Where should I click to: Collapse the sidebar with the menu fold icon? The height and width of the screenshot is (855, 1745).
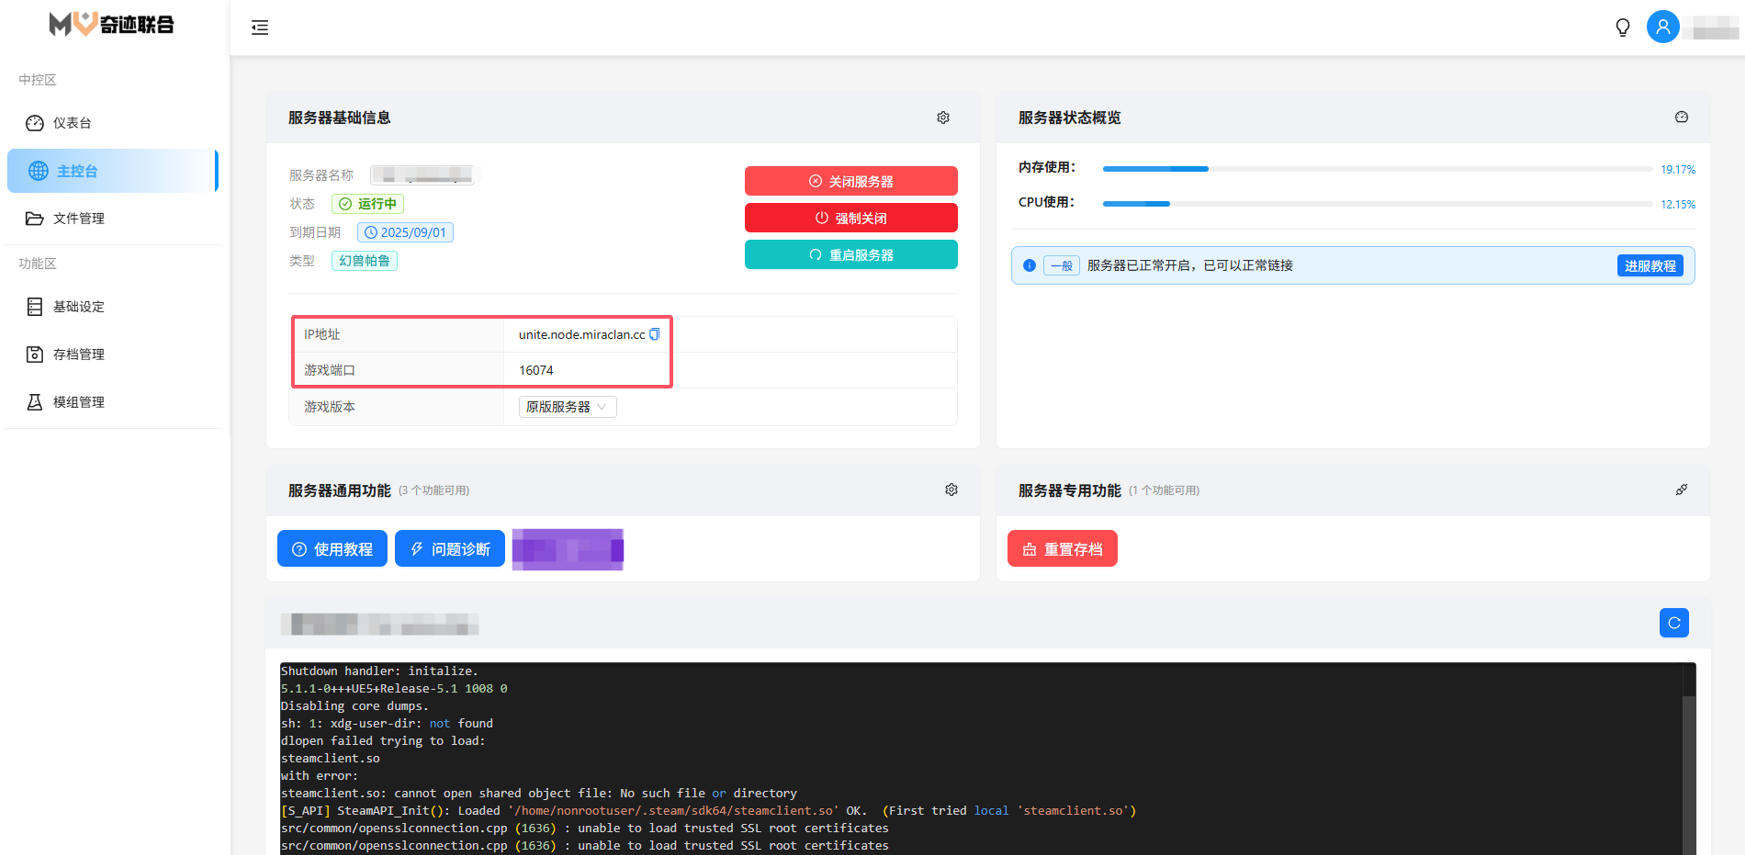260,27
